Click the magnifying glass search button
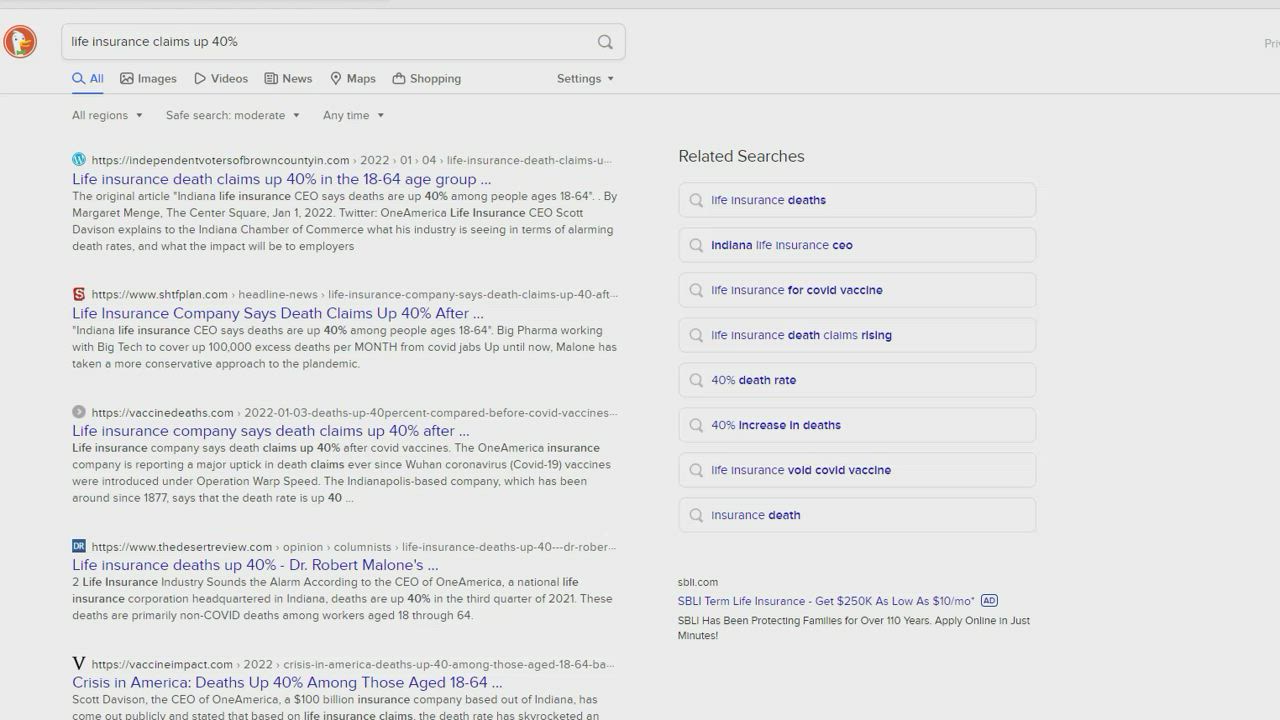This screenshot has width=1280, height=720. pos(605,42)
